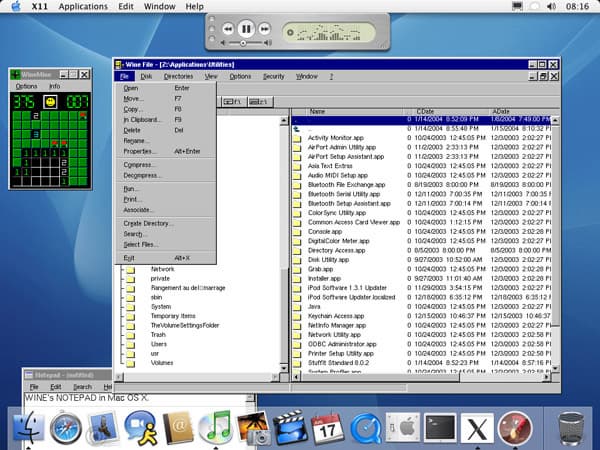Open the Directories menu in Wine File

178,76
